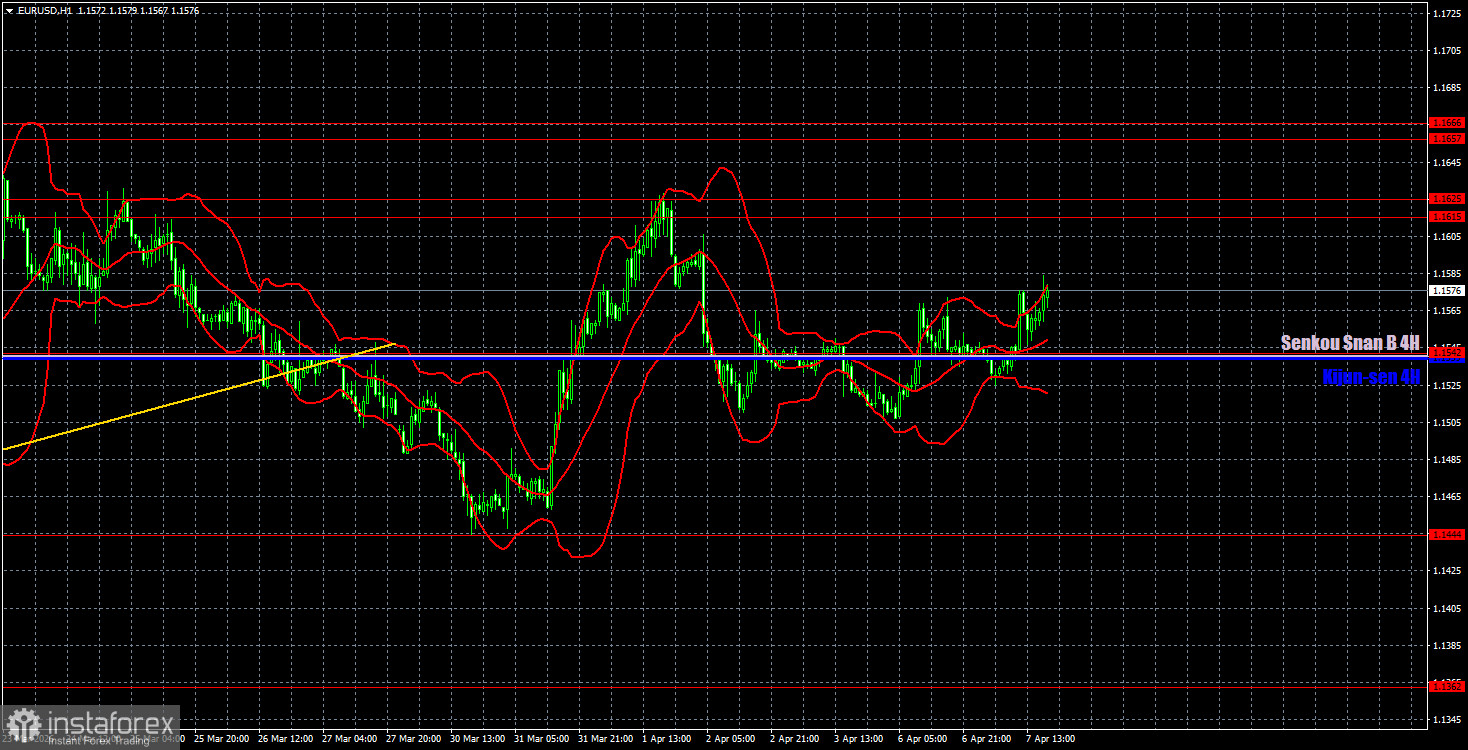
Task: Click the 1.1425 price scale value
Action: point(1447,571)
